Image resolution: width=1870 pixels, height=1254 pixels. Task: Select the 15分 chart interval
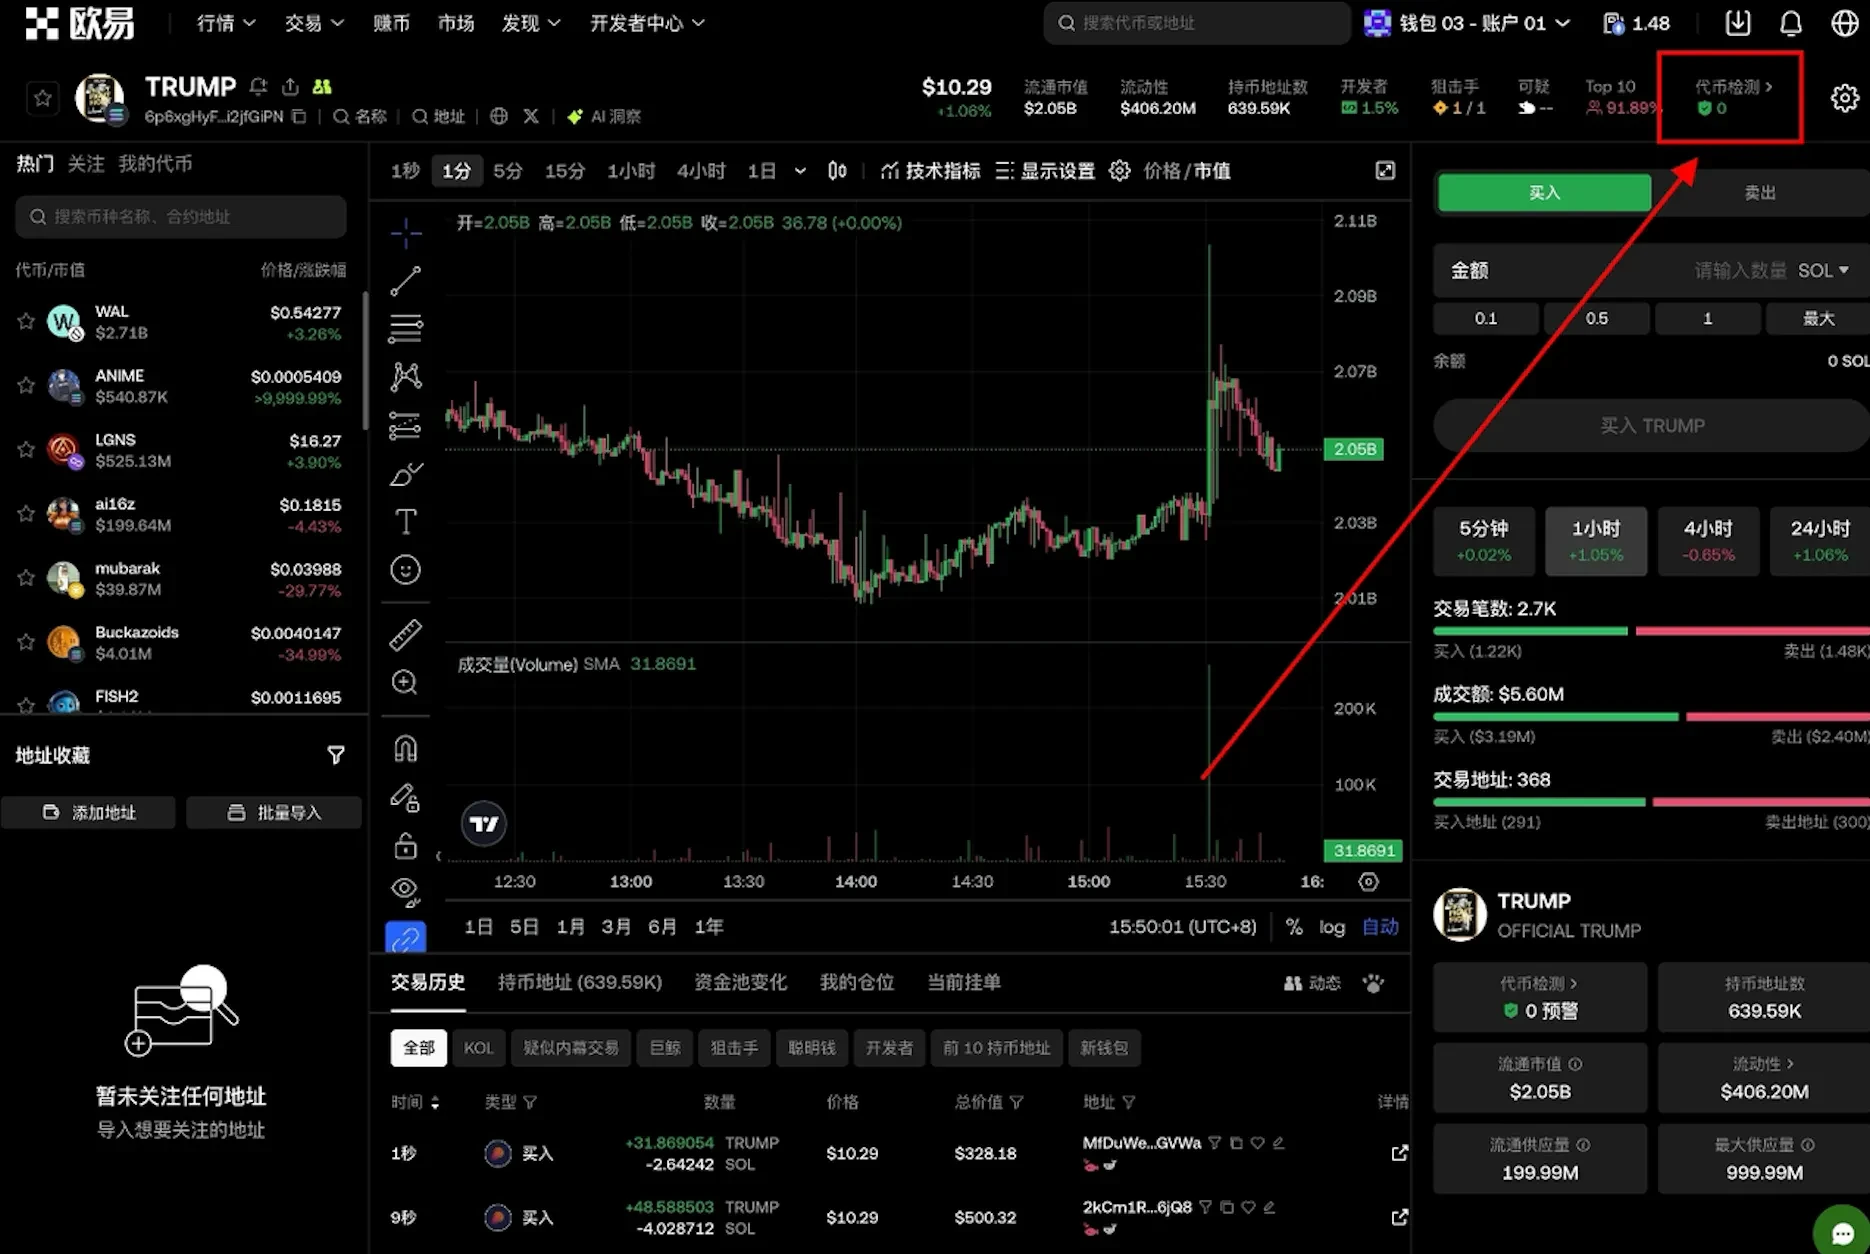point(564,171)
